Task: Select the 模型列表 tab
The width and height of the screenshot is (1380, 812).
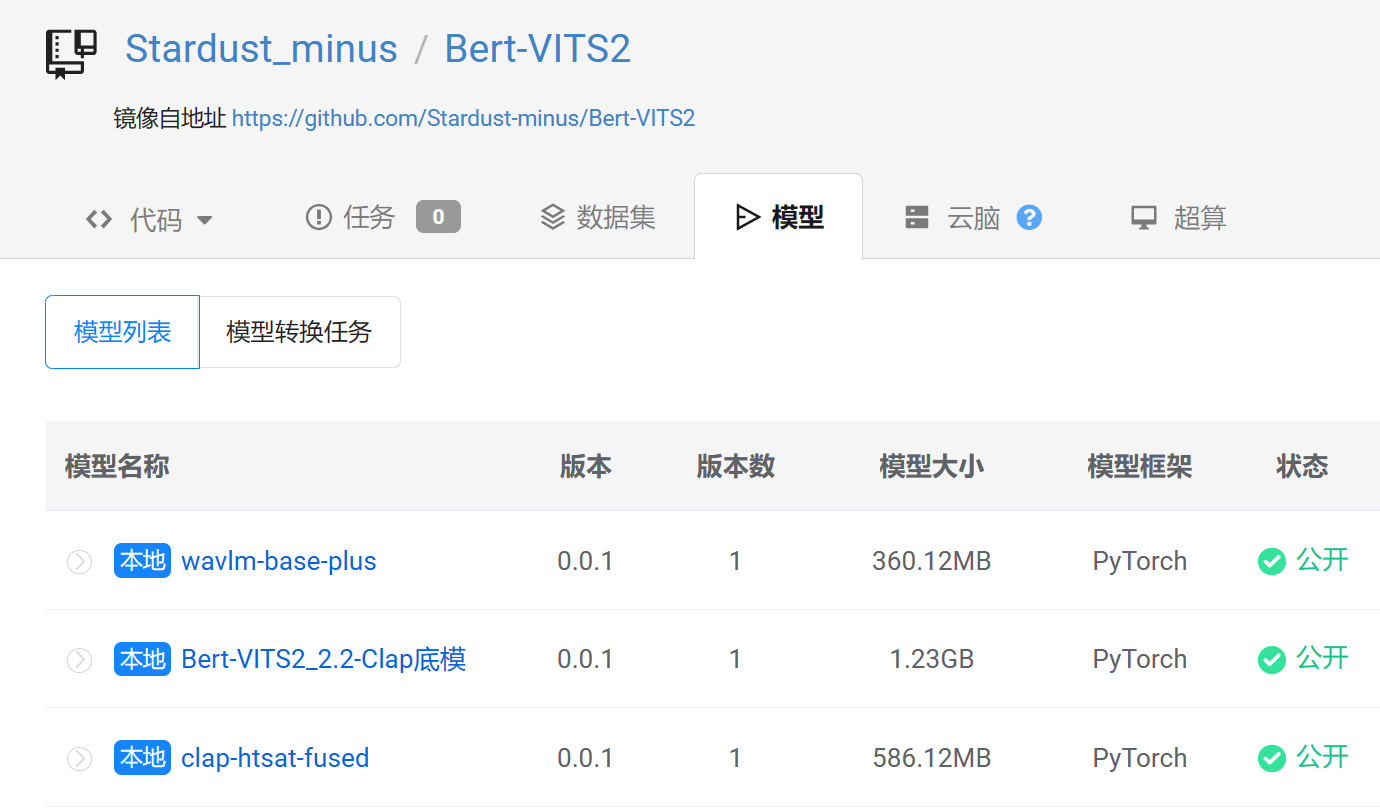Action: coord(122,331)
